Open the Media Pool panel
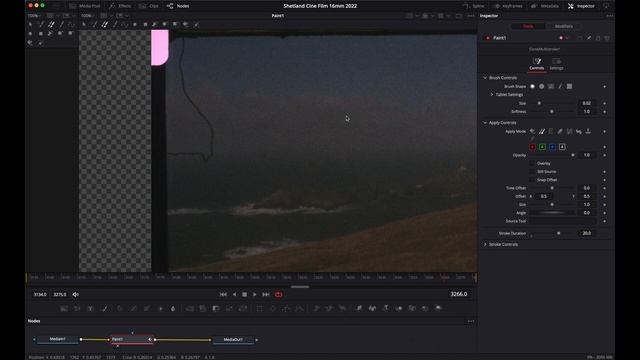This screenshot has height=360, width=640. (84, 6)
